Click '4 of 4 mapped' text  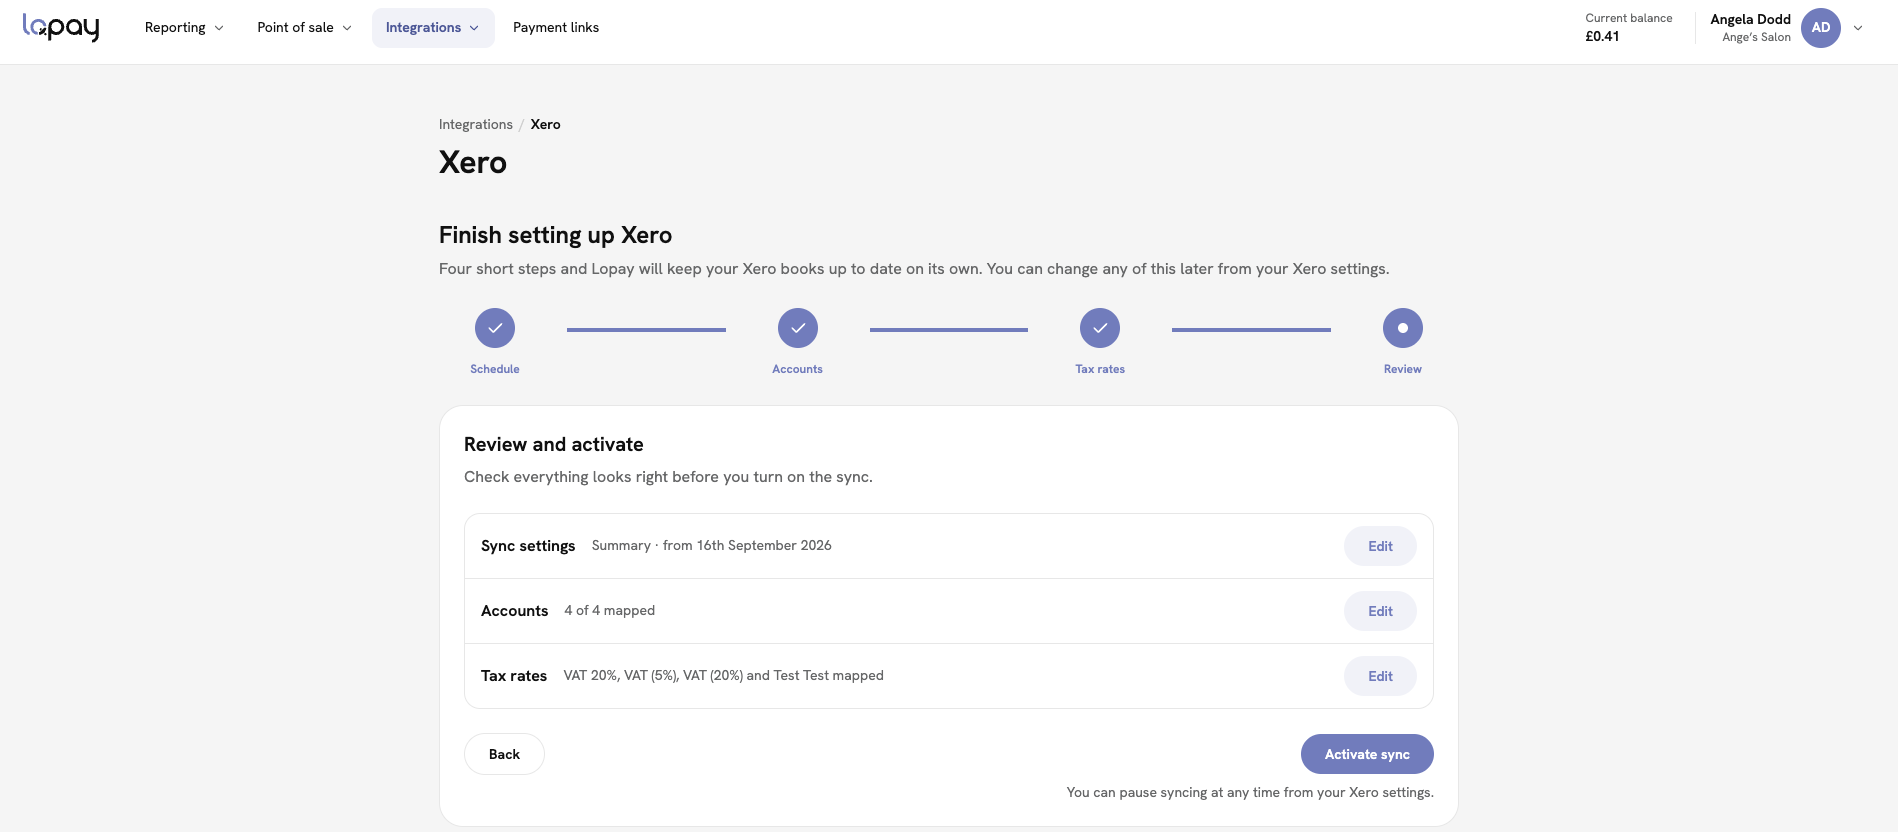pos(610,610)
